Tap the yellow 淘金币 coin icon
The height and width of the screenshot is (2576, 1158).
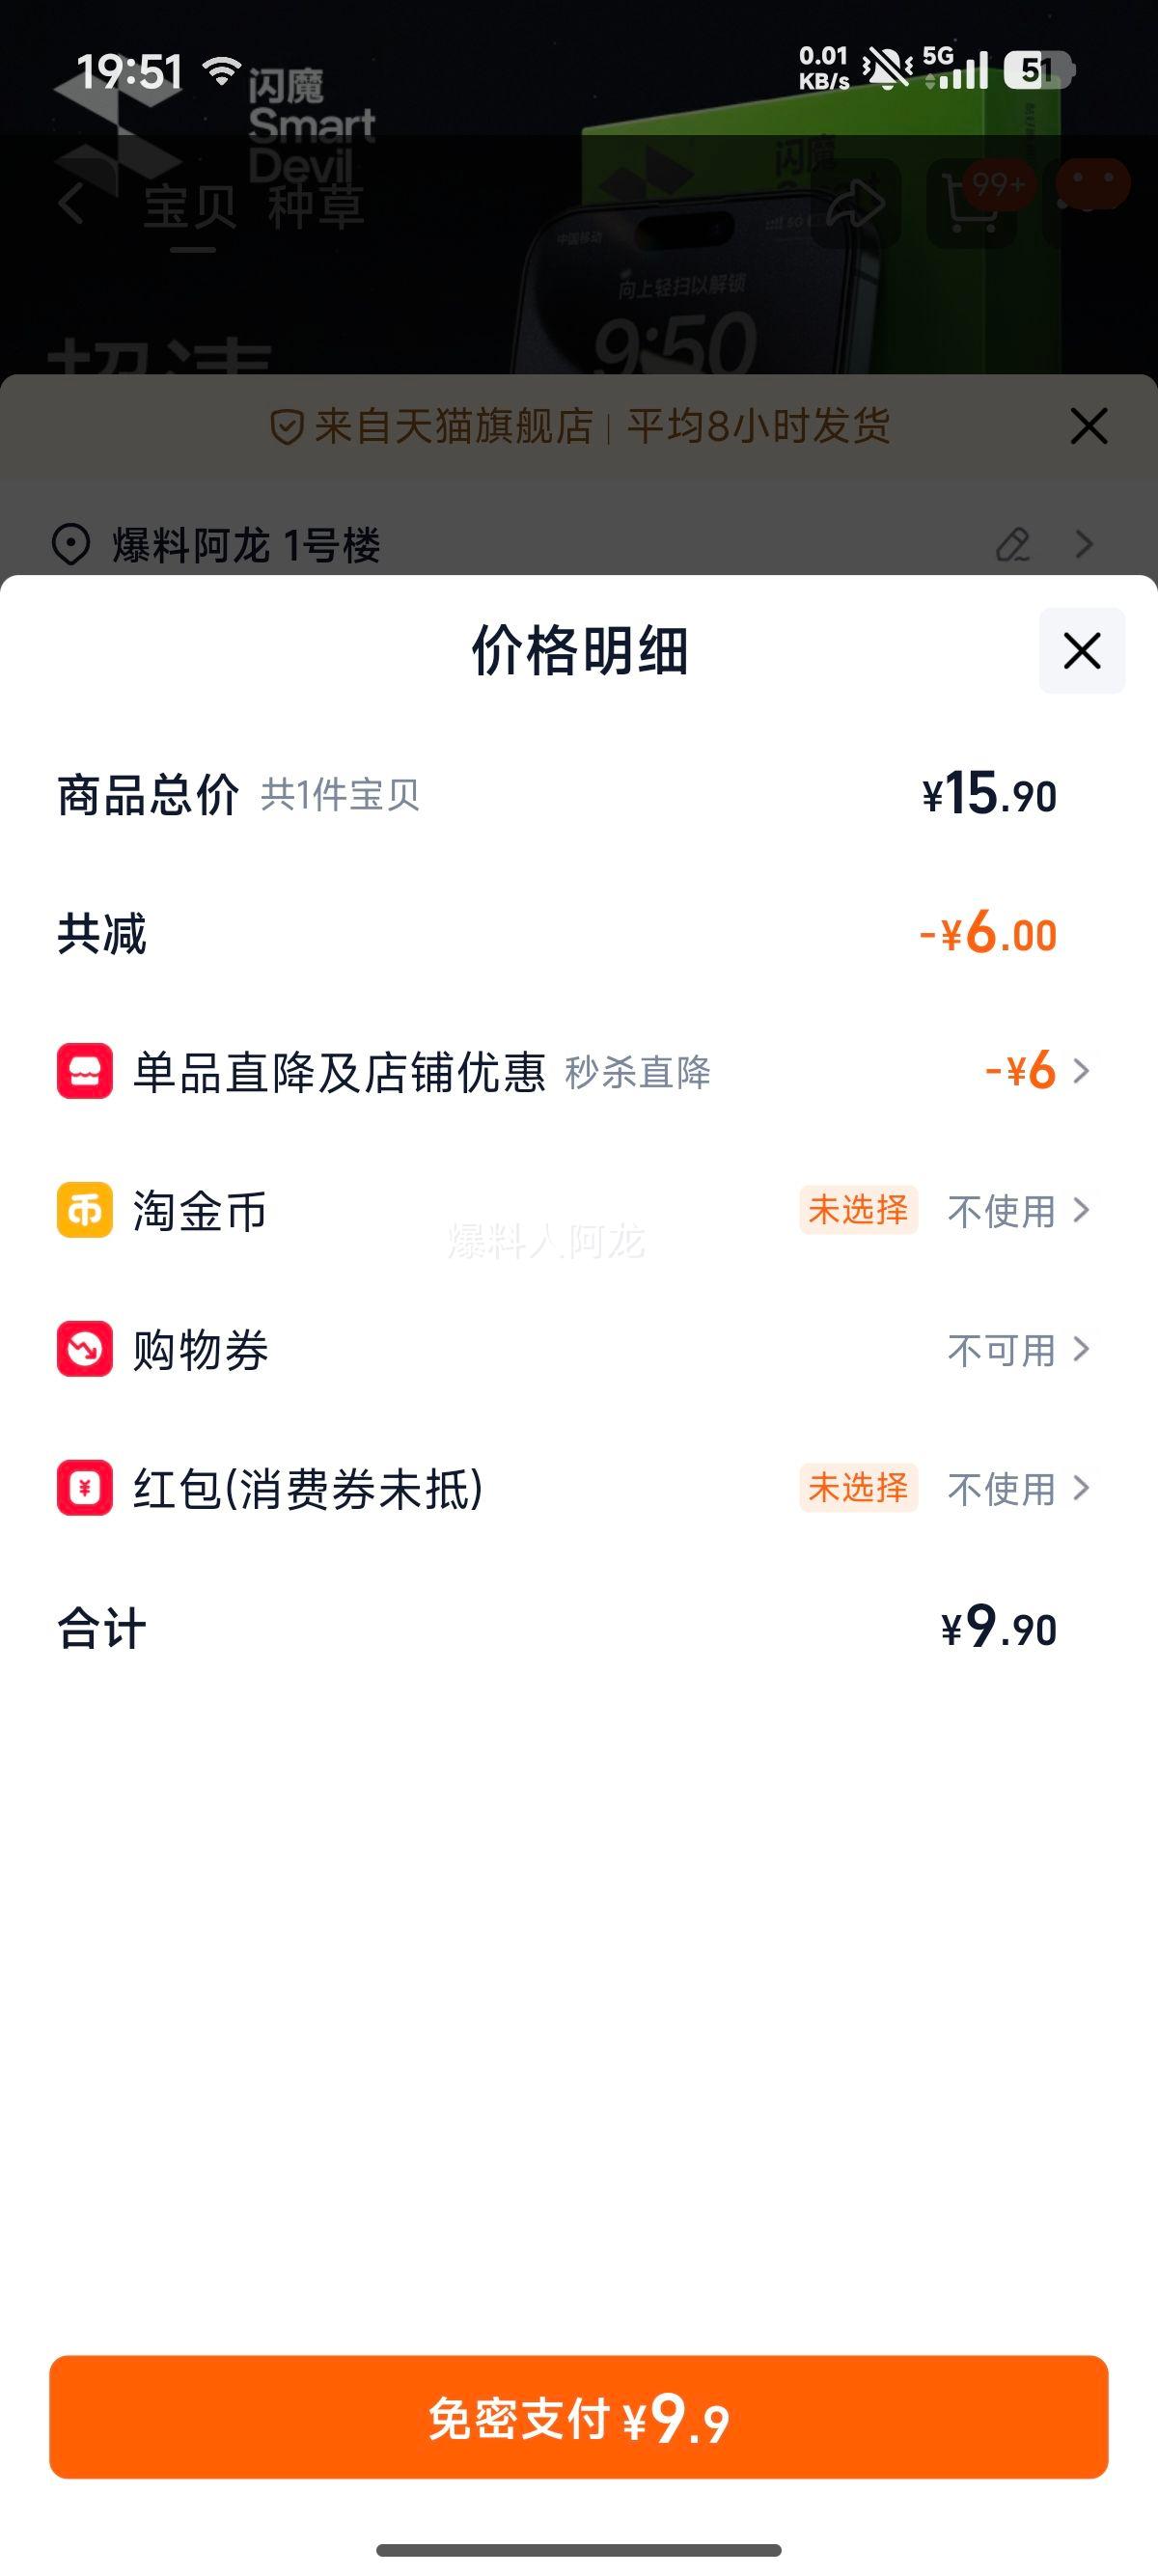click(x=85, y=1210)
